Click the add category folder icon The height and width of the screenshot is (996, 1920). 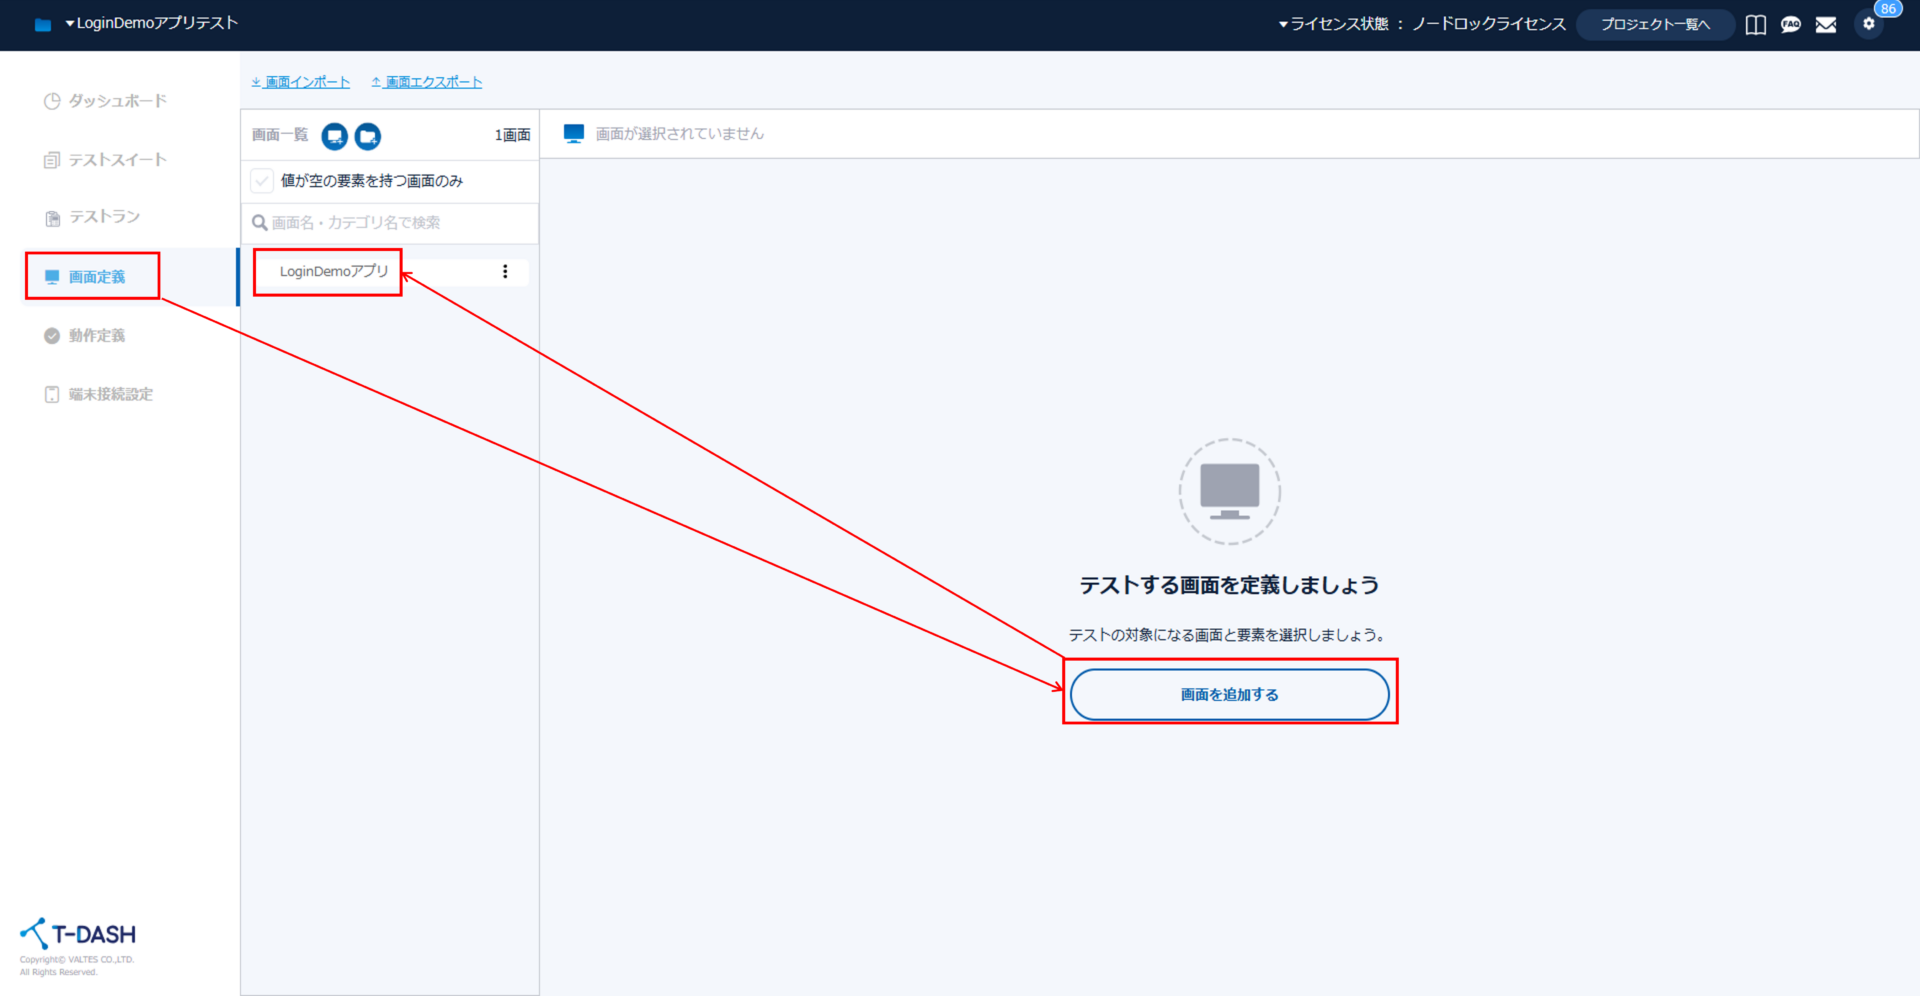(368, 136)
